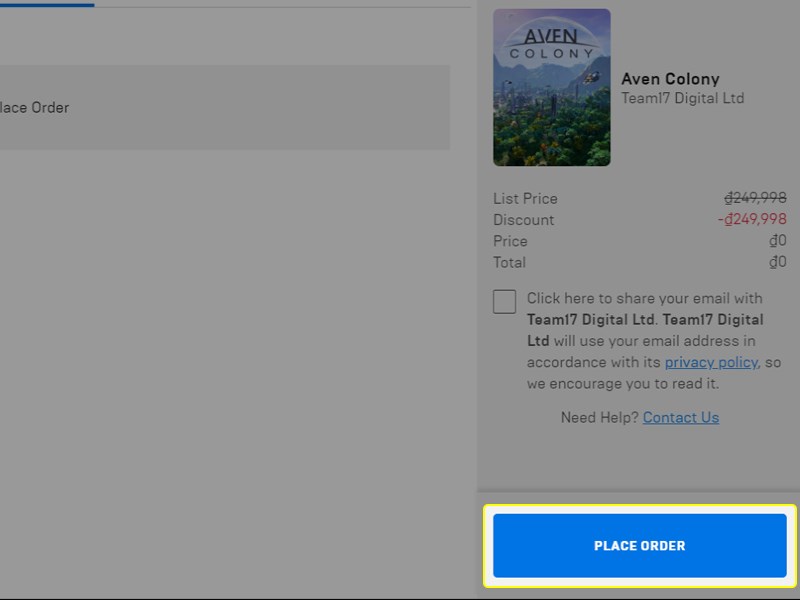Click the blue filled progress bar segment

(47, 6)
